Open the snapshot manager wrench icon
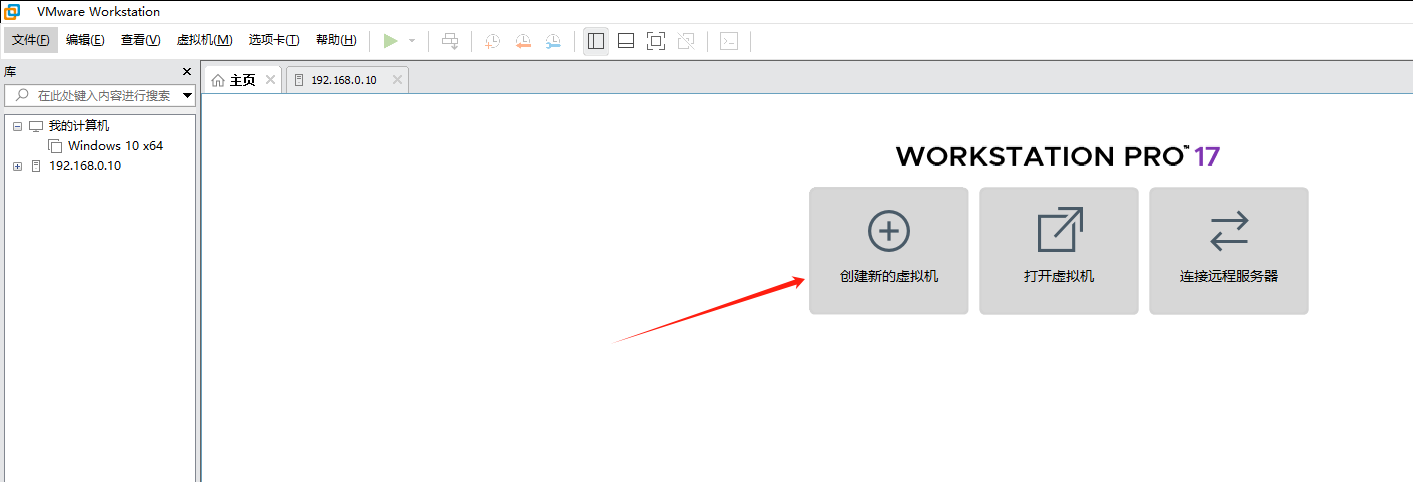 point(553,41)
